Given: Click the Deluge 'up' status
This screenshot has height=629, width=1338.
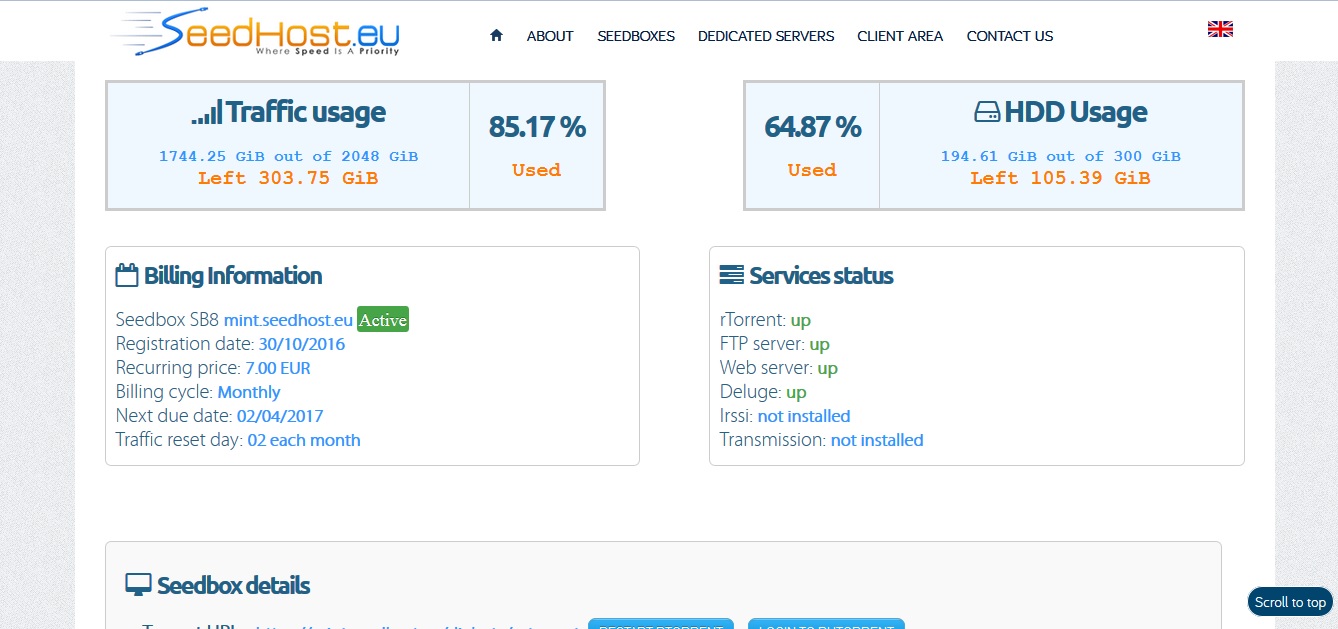Looking at the screenshot, I should click(796, 393).
